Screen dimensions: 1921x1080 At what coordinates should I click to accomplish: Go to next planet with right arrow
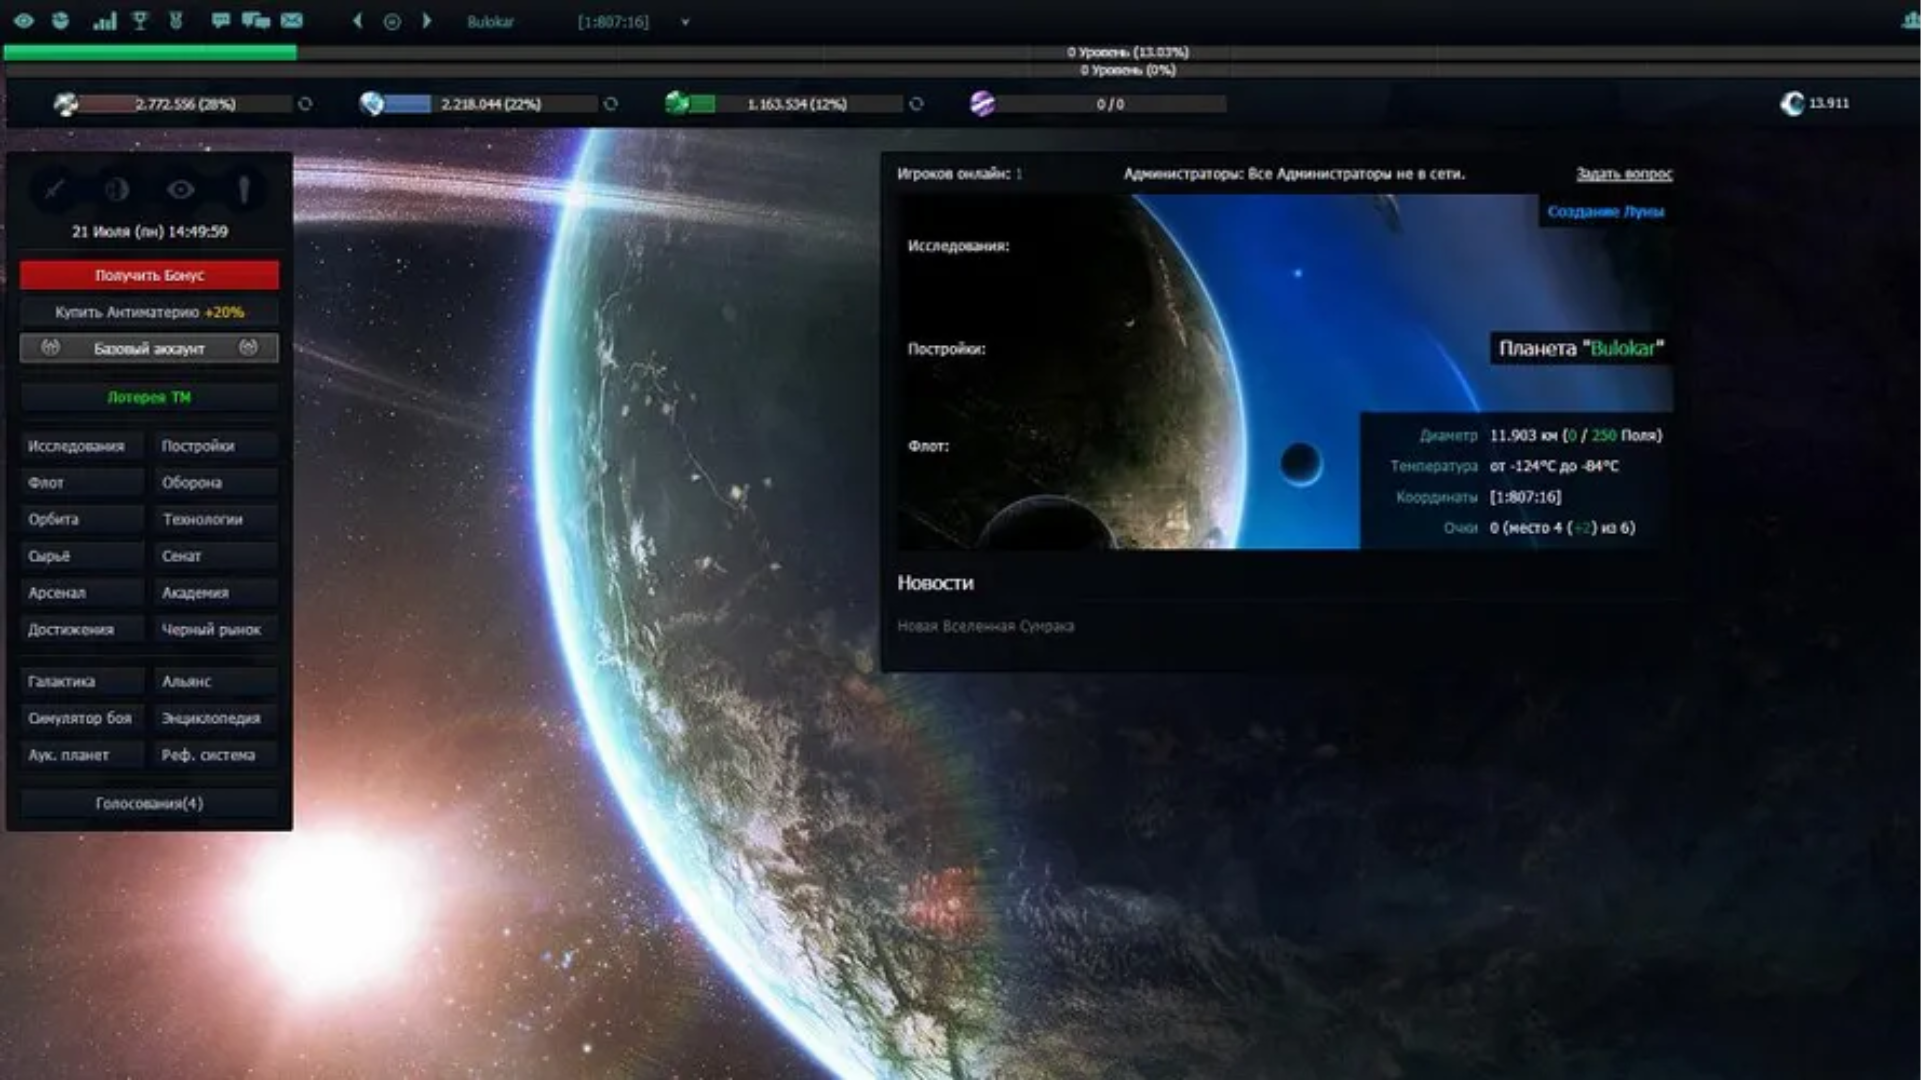coord(427,21)
